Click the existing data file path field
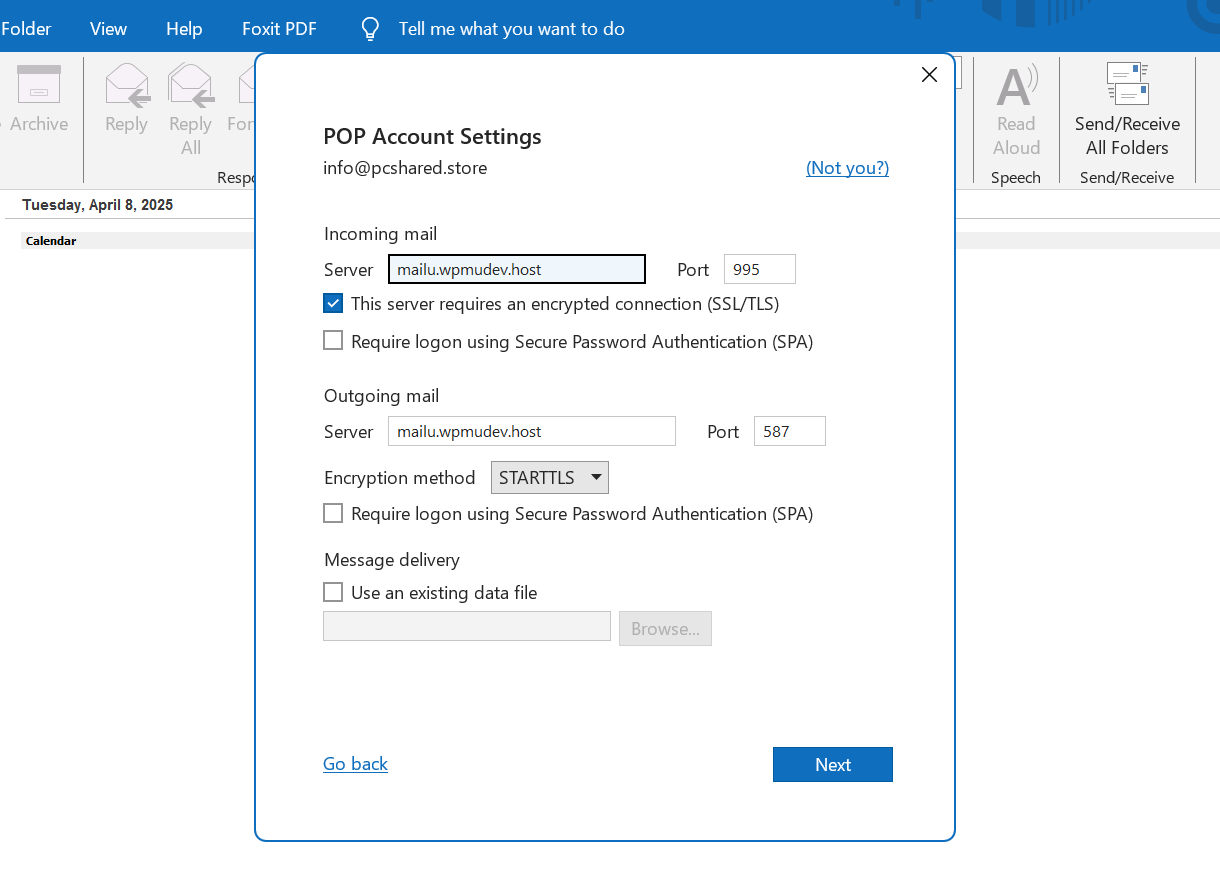The width and height of the screenshot is (1220, 884). pyautogui.click(x=467, y=626)
